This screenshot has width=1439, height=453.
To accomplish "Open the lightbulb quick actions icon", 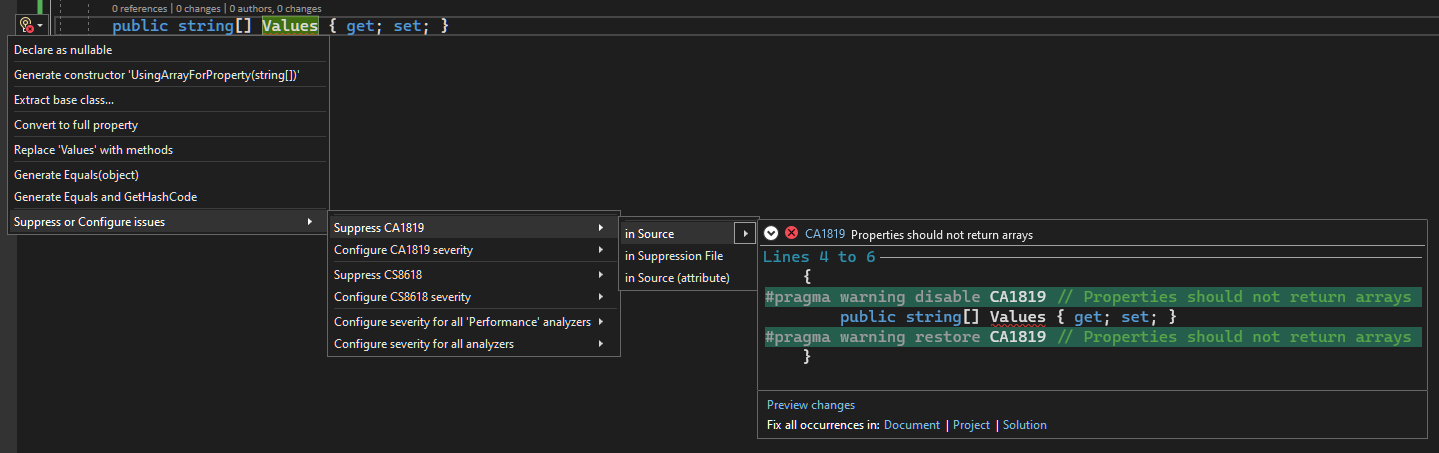I will click(x=26, y=25).
